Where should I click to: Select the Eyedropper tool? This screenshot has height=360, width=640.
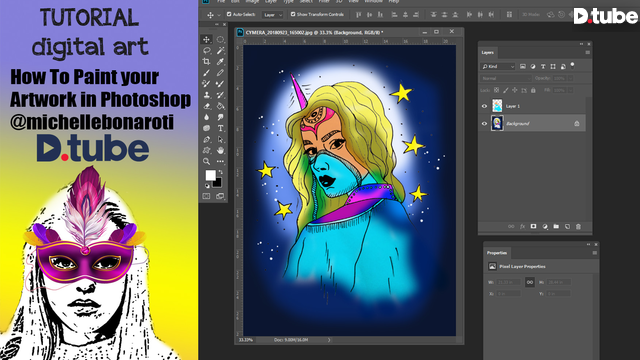220,62
